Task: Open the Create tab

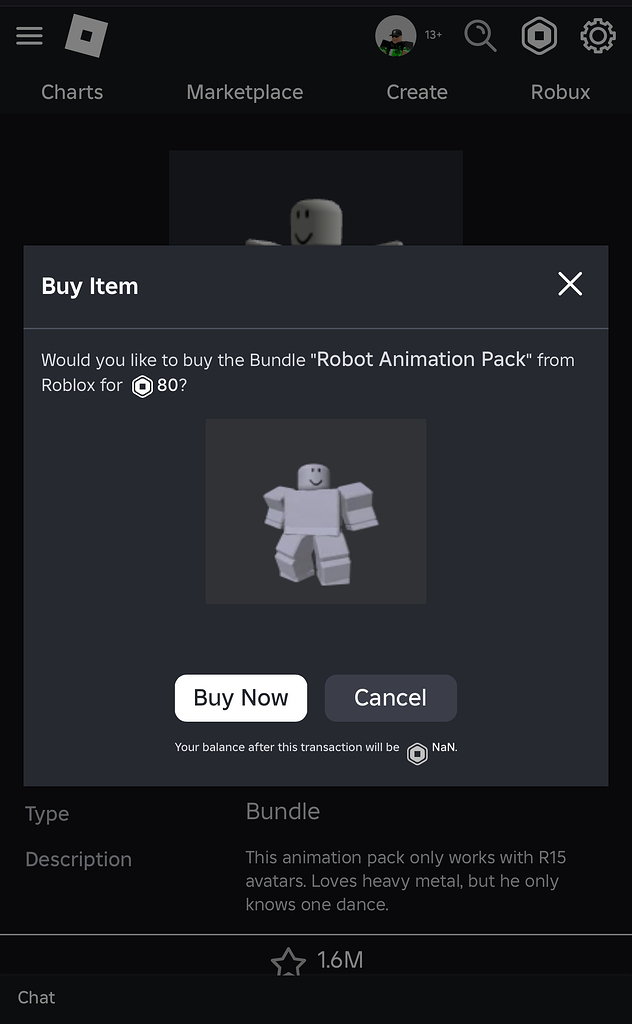Action: [x=417, y=92]
